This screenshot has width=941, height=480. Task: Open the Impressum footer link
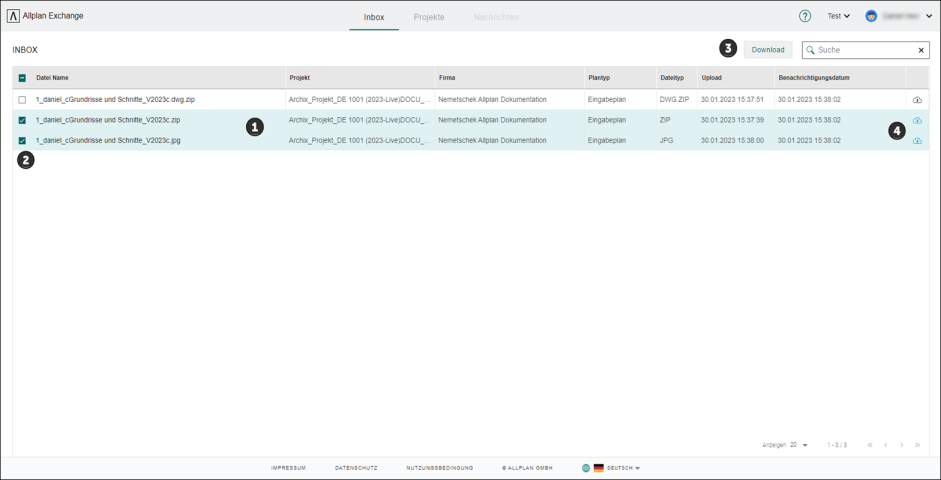[x=288, y=468]
